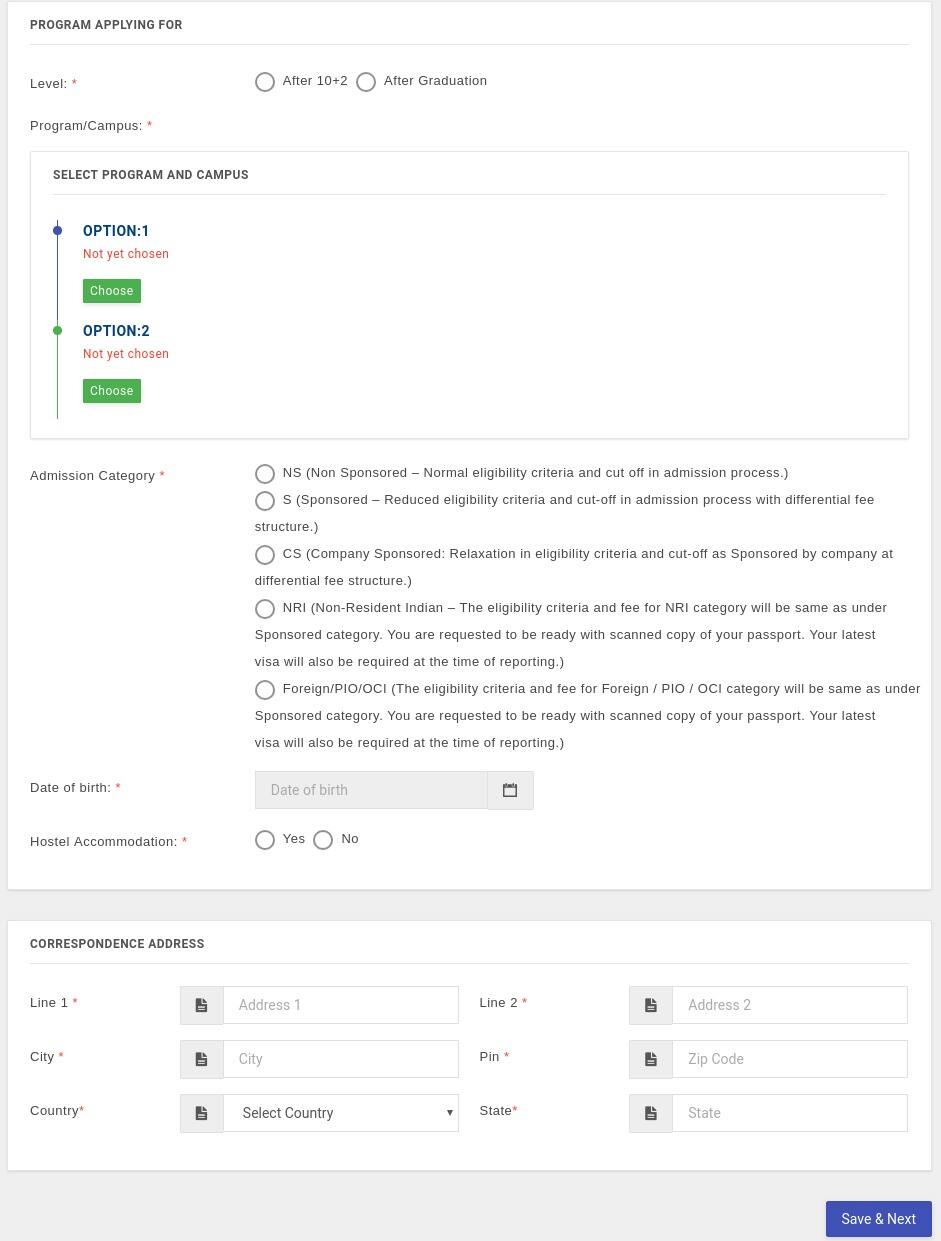Click the document icon beside Select Country
This screenshot has width=941, height=1241.
tap(201, 1113)
